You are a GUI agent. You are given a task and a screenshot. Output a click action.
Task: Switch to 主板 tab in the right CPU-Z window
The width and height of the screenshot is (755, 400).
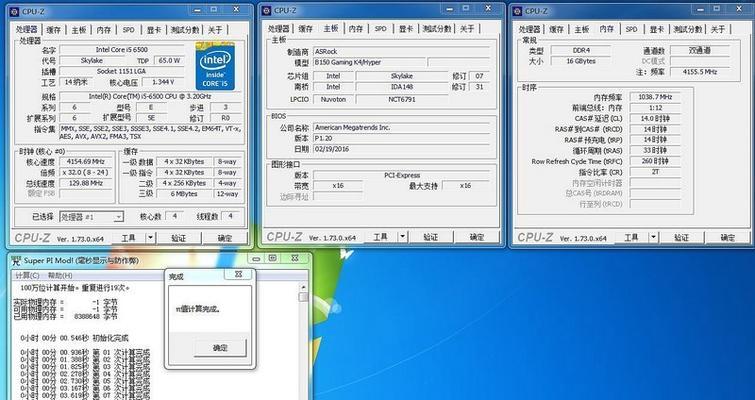coord(582,29)
